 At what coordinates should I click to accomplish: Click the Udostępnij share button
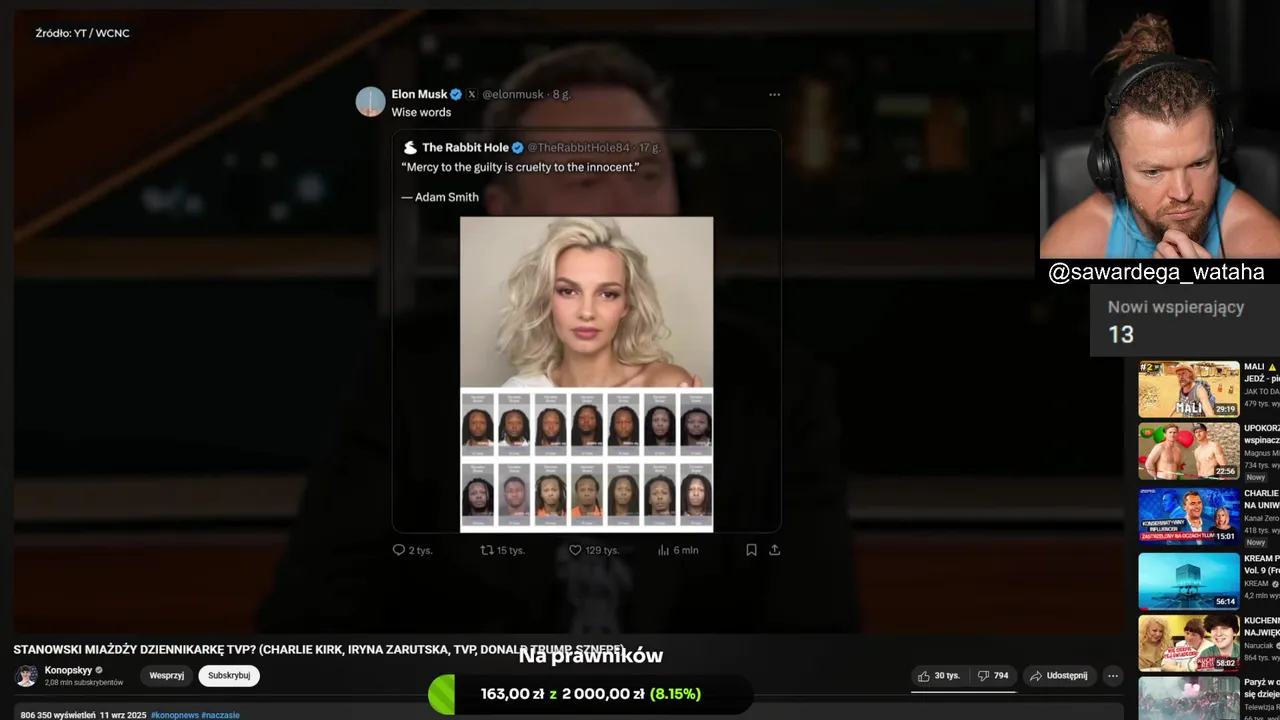click(x=1059, y=676)
